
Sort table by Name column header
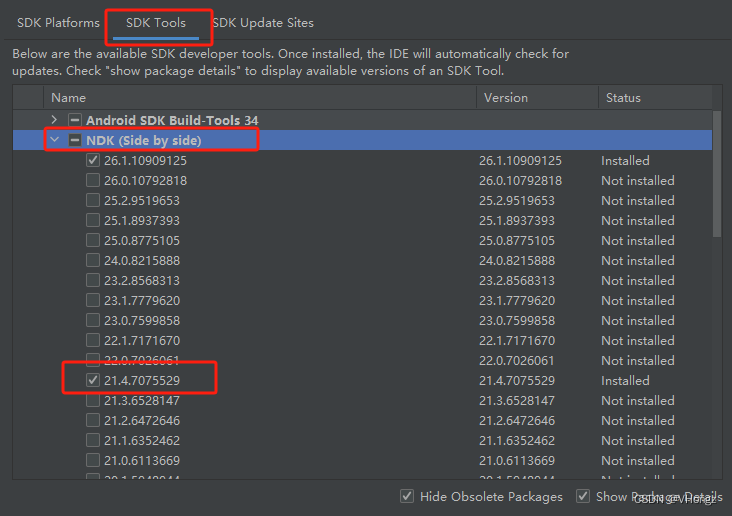click(x=260, y=98)
